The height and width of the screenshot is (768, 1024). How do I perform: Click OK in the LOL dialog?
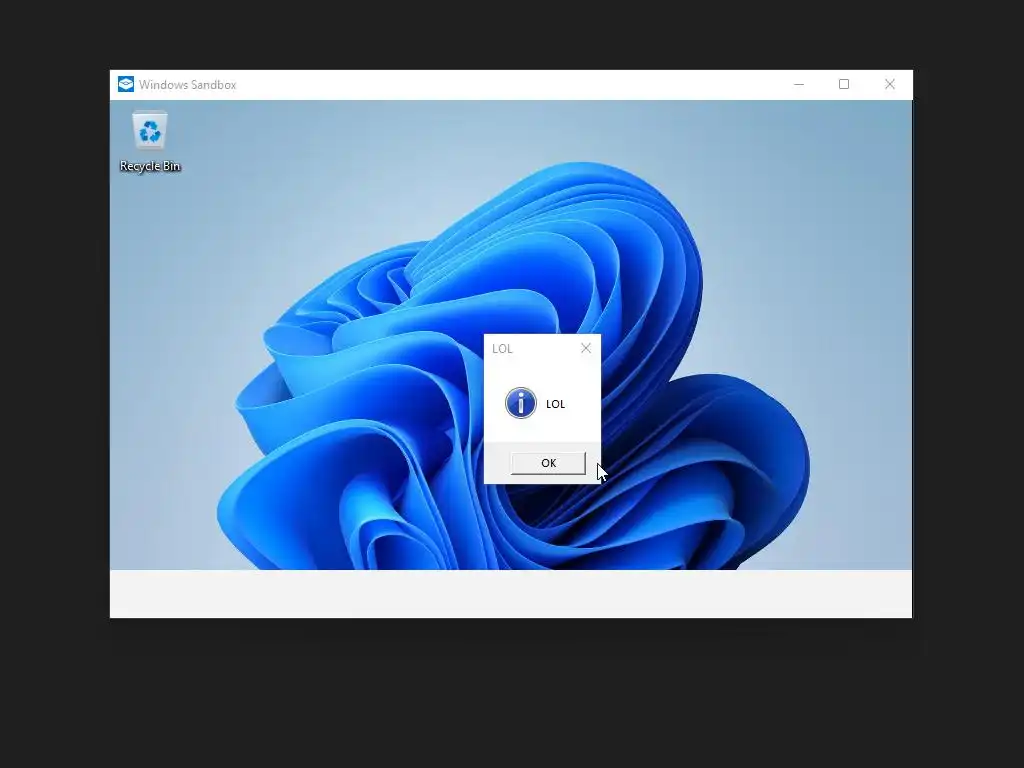[548, 463]
